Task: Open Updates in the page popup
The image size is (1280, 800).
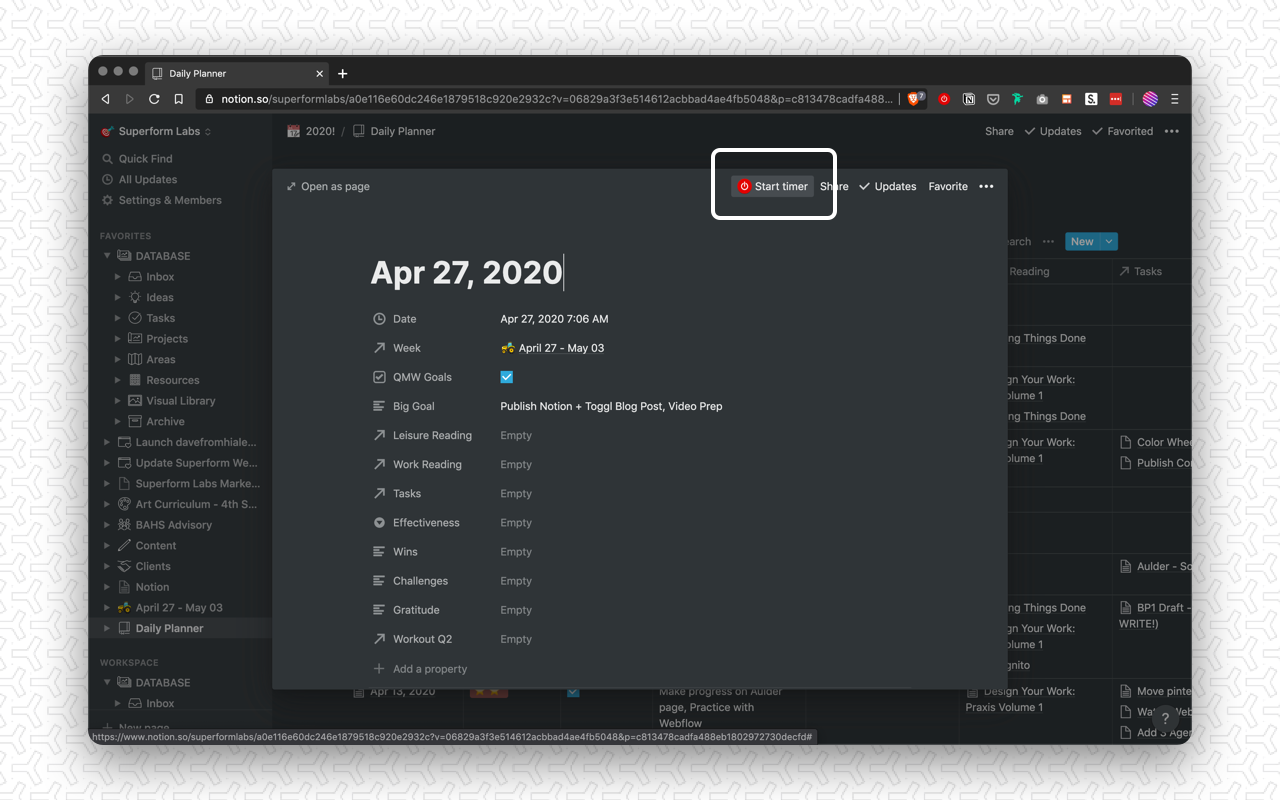Action: (x=887, y=186)
